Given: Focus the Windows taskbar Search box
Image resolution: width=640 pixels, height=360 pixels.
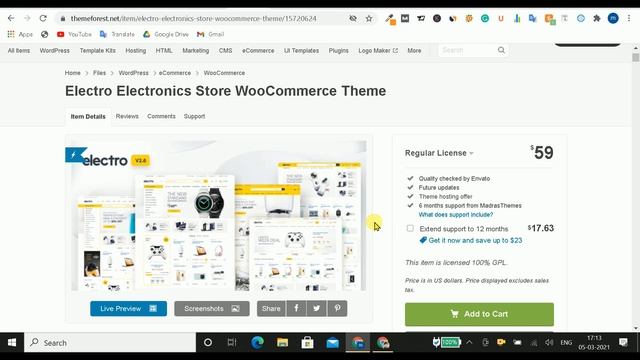Looking at the screenshot, I should coord(110,342).
